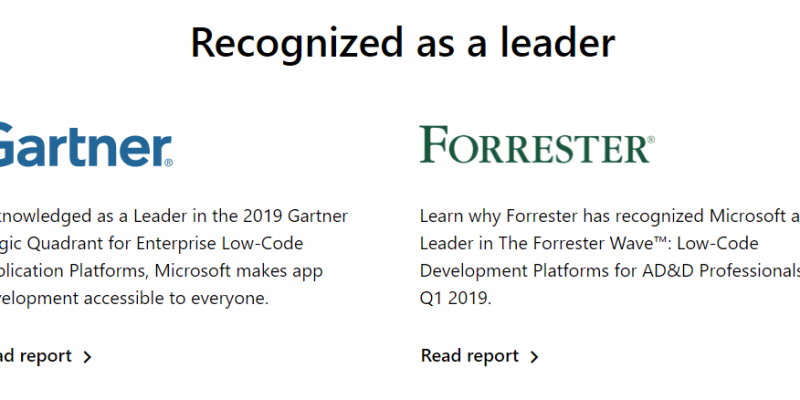Click the registered trademark symbol after Forrester
Image resolution: width=800 pixels, height=400 pixels.
(651, 140)
